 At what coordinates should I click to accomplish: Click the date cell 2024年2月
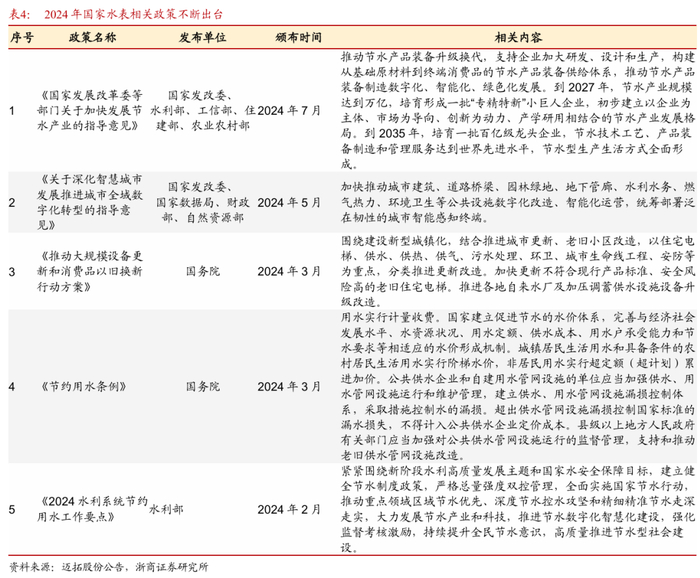coord(289,509)
